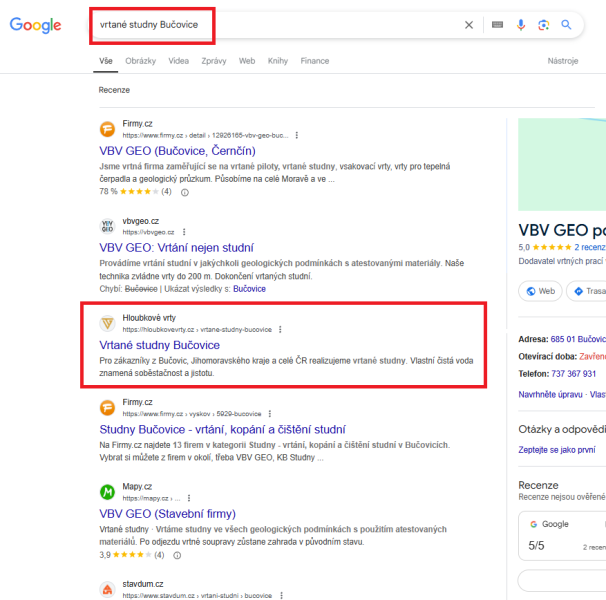Screen dimensions: 606x600
Task: Open more options for Firmy.cz vyskov result
Action: click(x=270, y=414)
